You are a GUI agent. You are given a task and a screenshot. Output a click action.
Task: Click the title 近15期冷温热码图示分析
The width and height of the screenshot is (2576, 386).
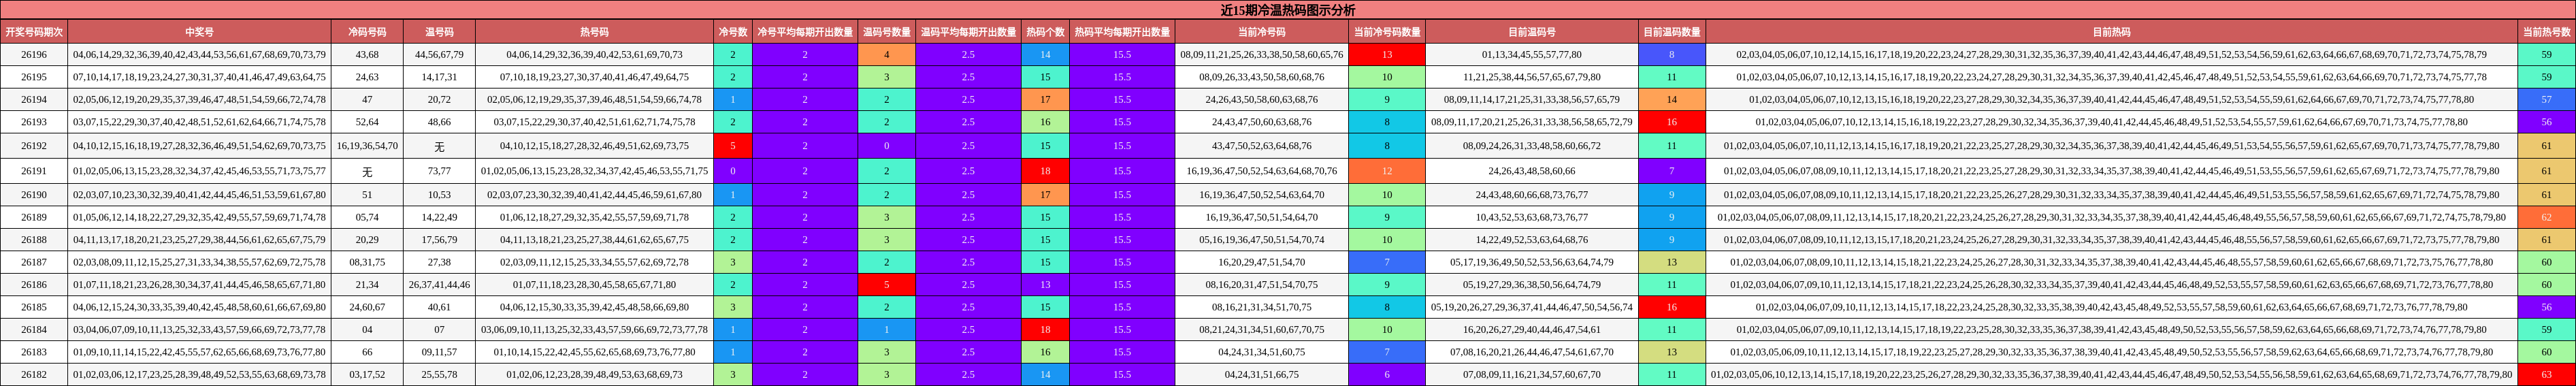(x=1288, y=10)
